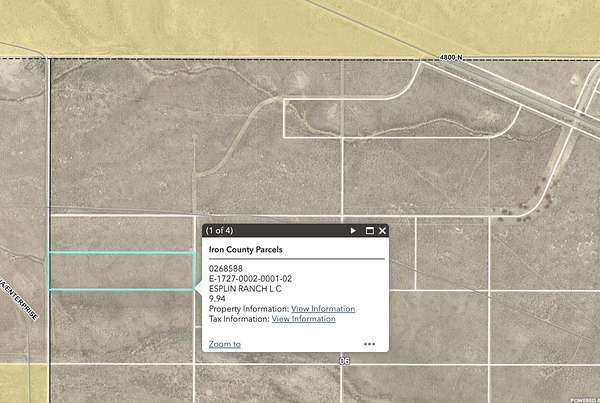600x403 pixels.
Task: Open the popup more options ellipsis
Action: (x=369, y=344)
